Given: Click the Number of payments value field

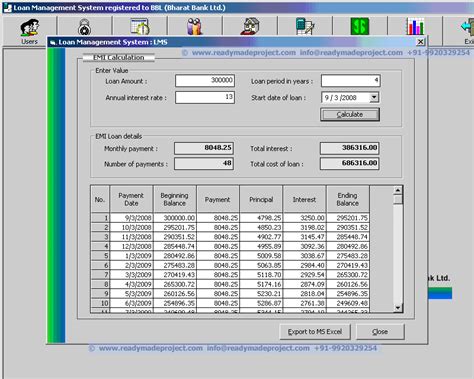Looking at the screenshot, I should 204,163.
